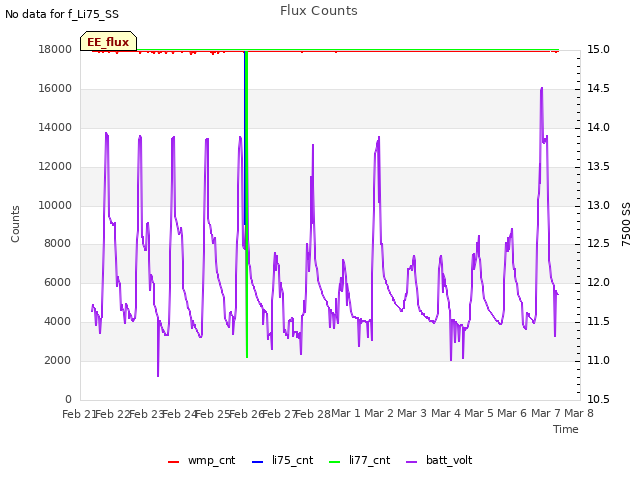Screen dimensions: 640x480
Task: Click the Flux Counts chart title
Action: tap(318, 11)
